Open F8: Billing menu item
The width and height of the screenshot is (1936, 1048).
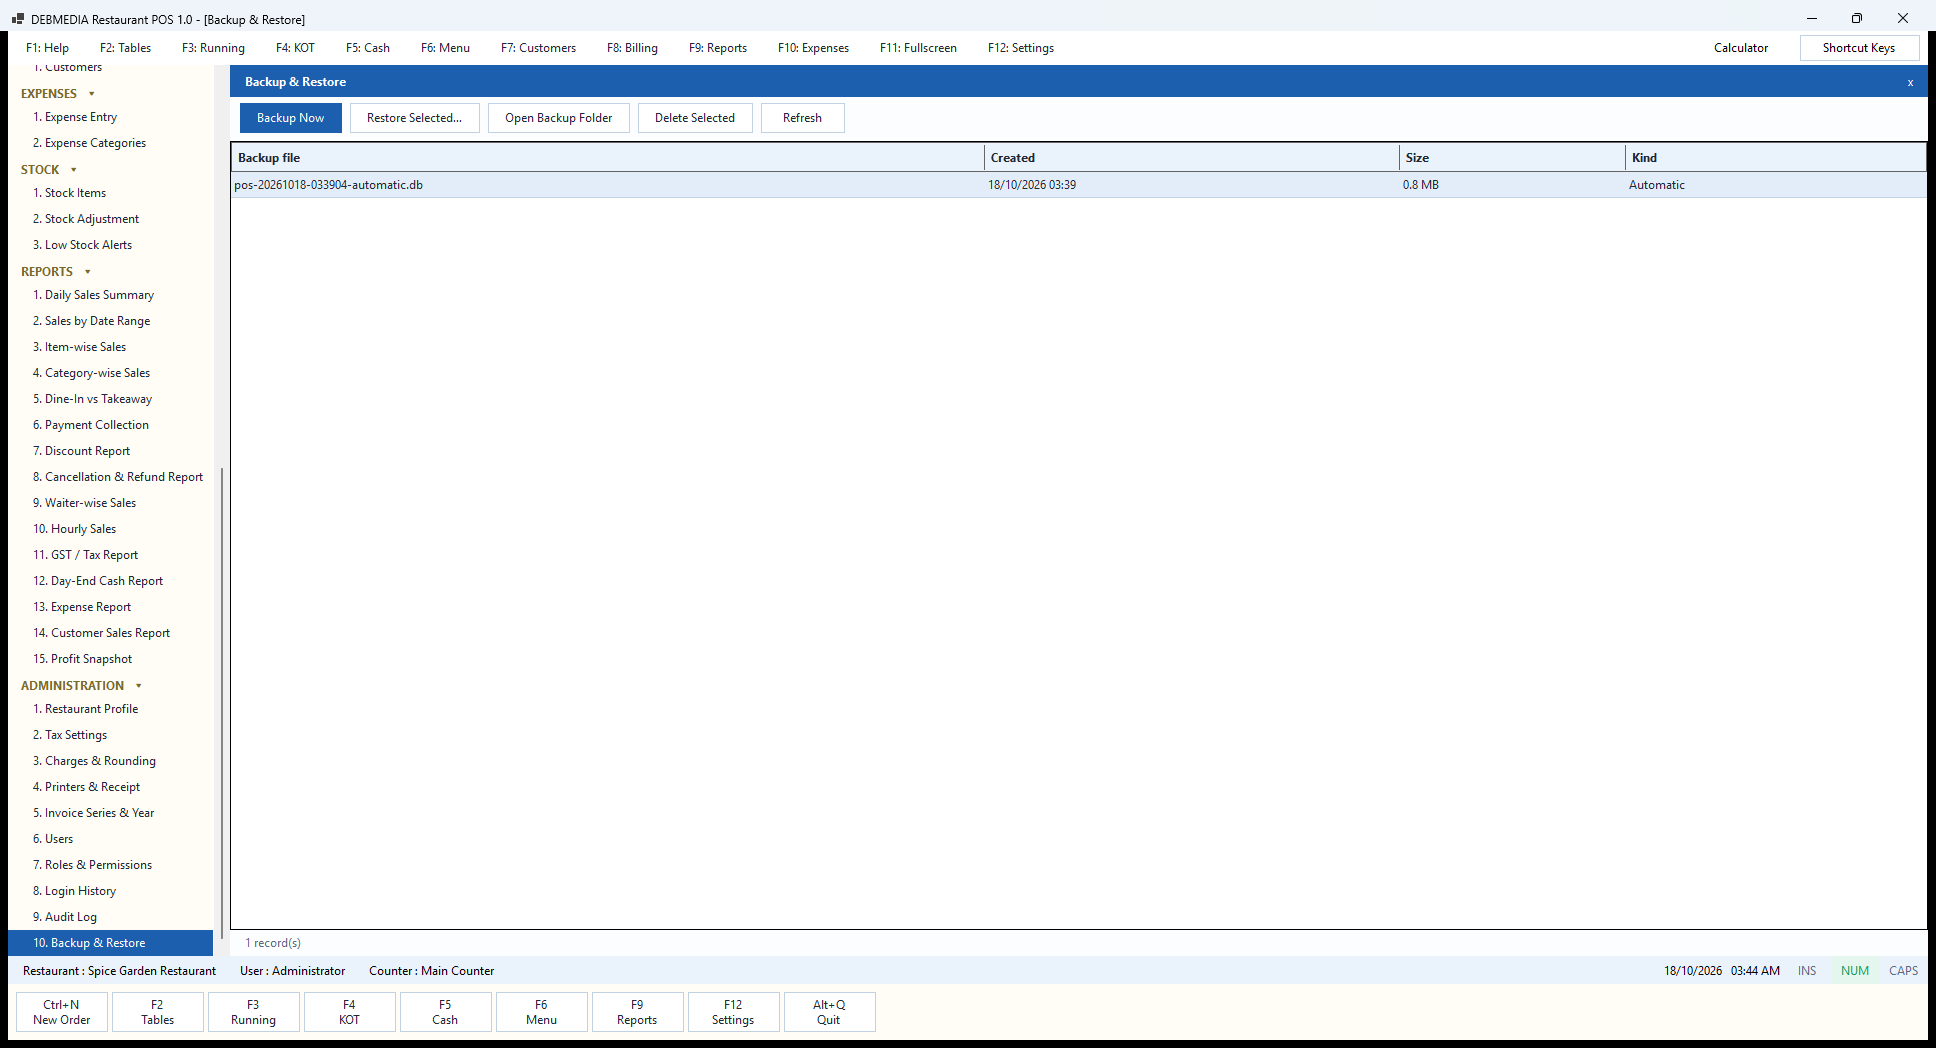(x=632, y=48)
